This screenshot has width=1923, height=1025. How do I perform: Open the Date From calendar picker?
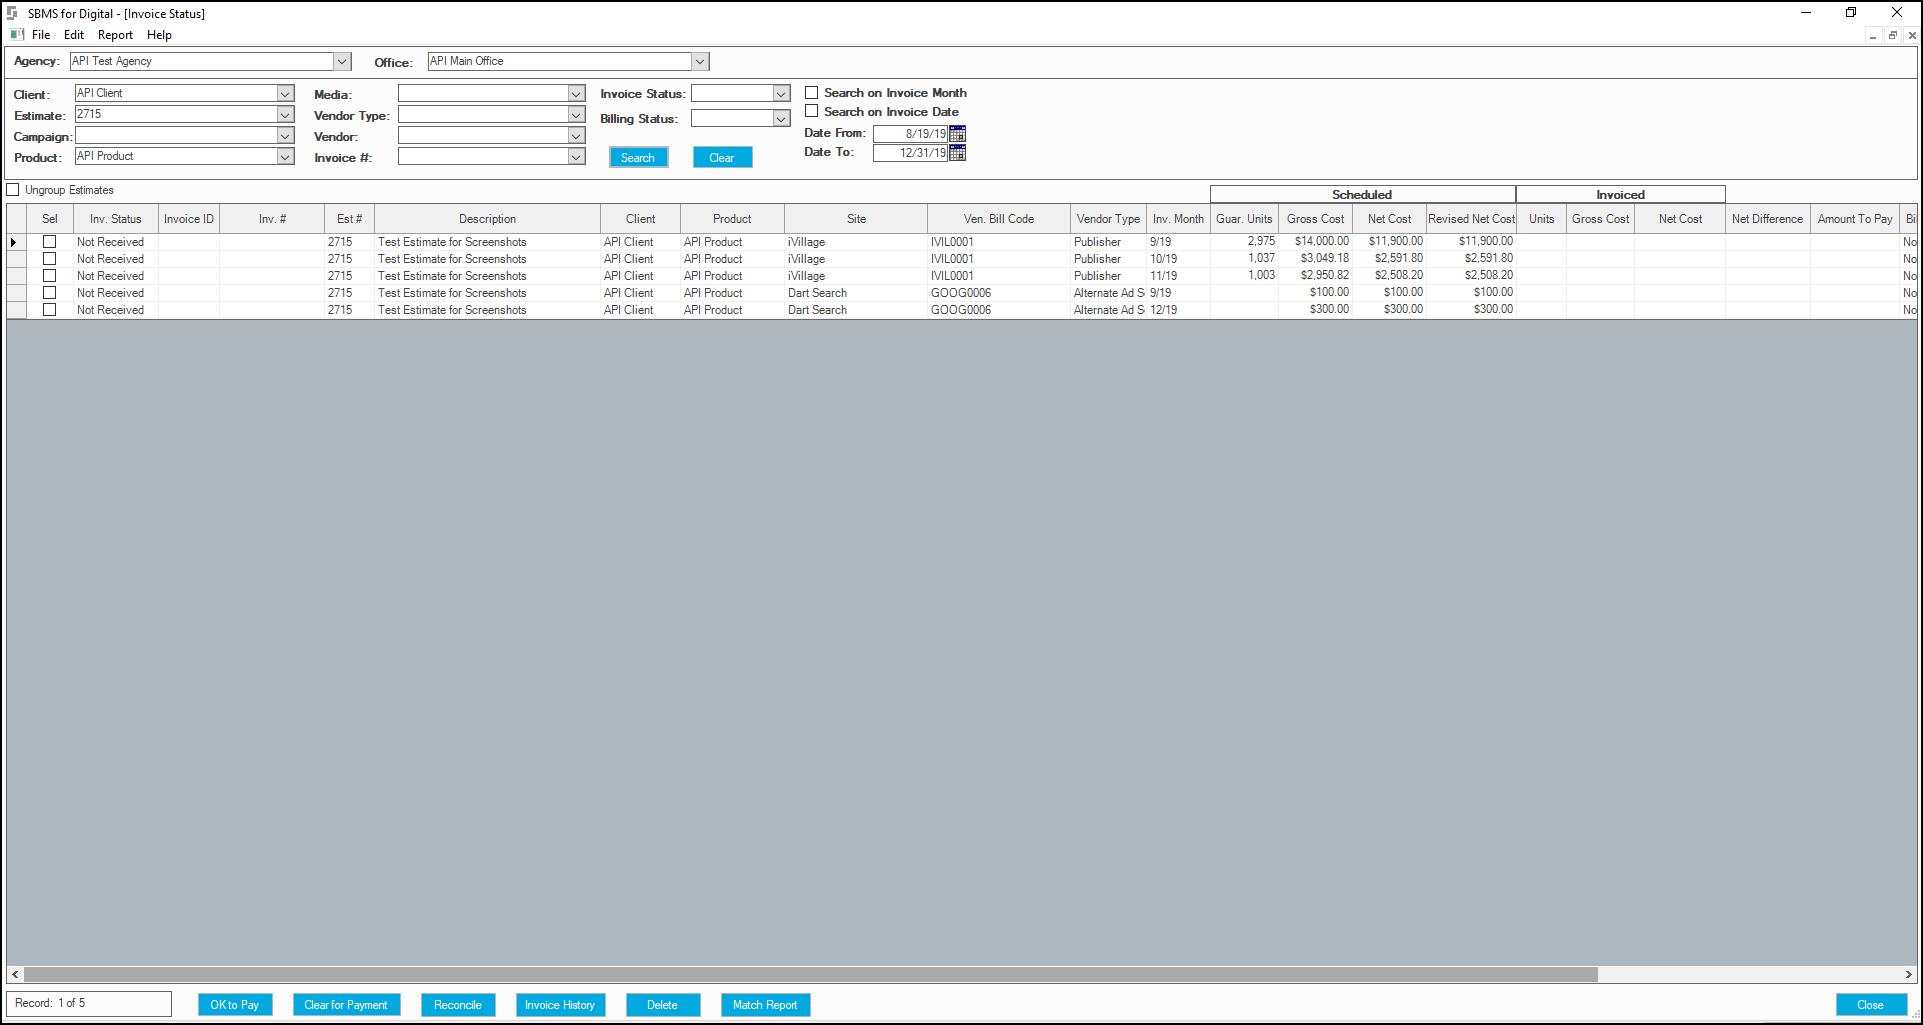957,133
